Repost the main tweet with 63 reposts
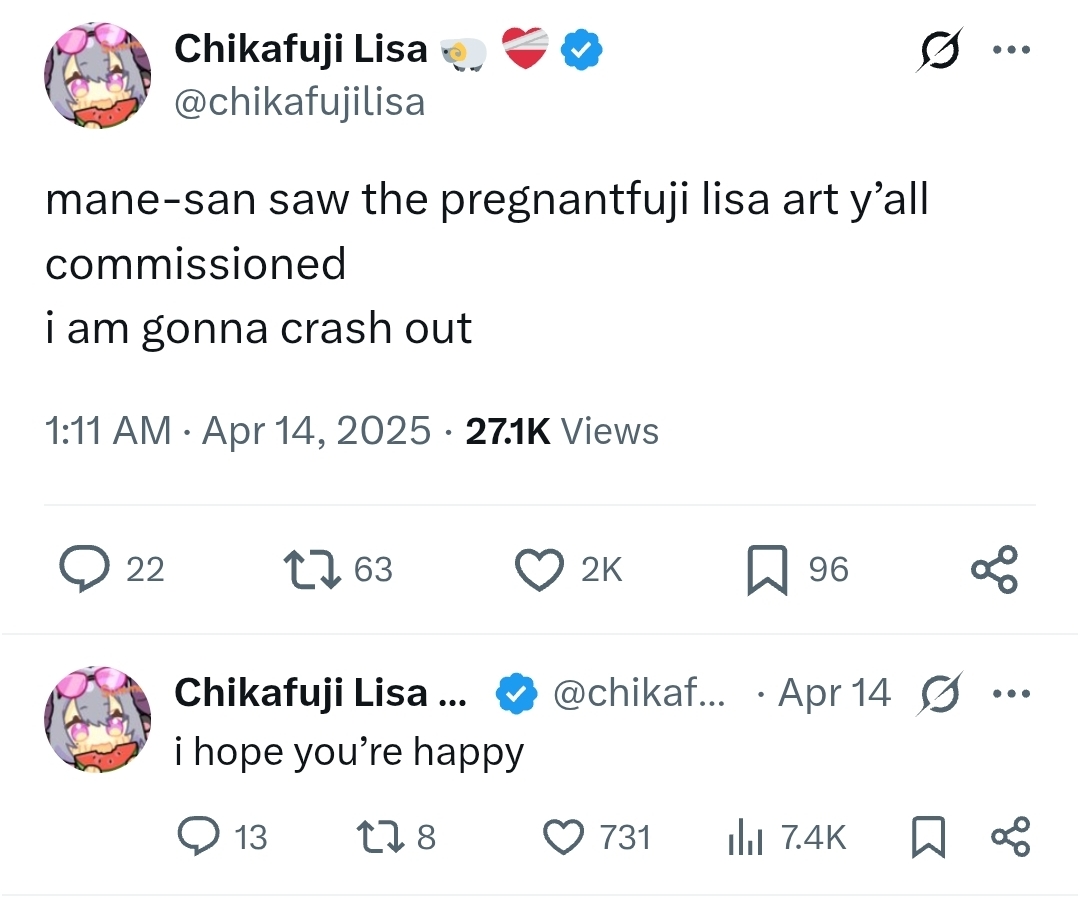 [x=312, y=569]
